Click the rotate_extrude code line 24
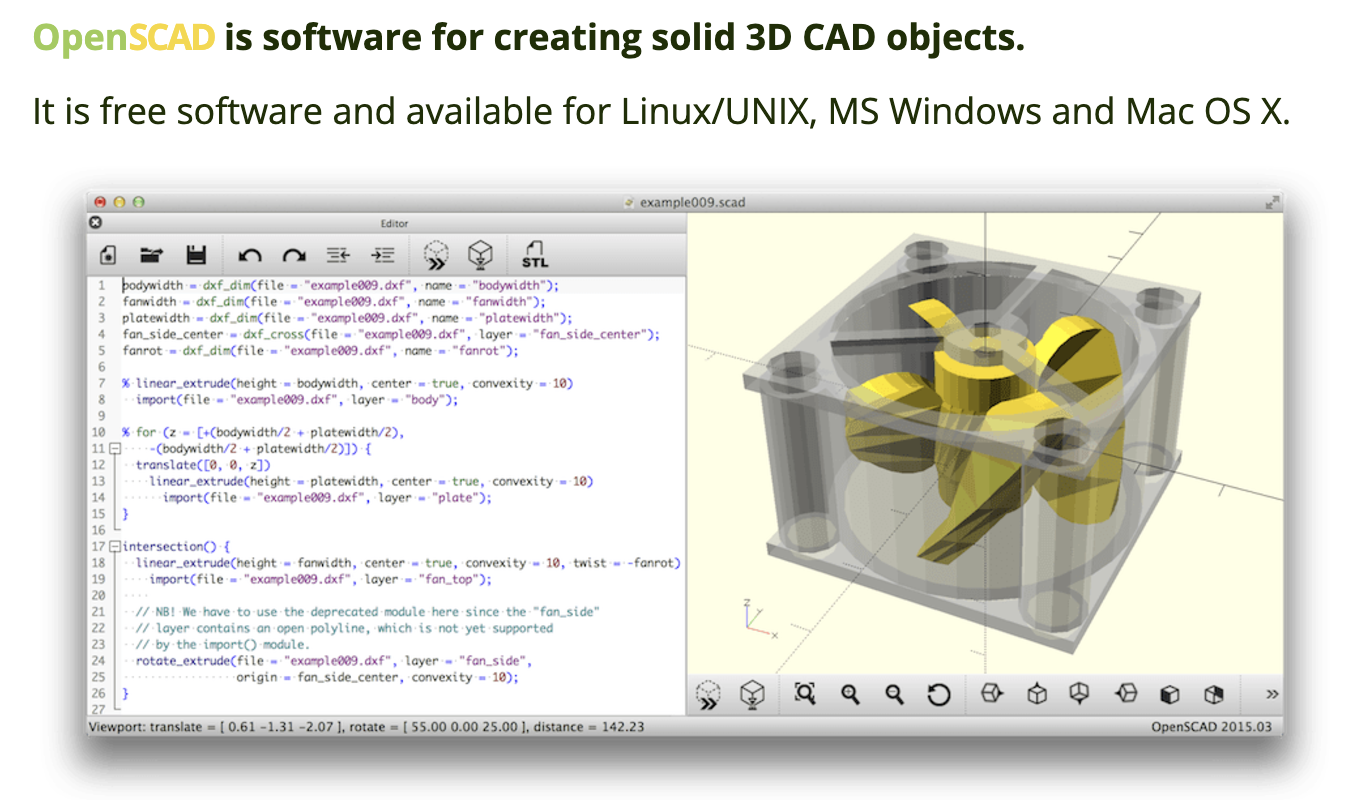Screen dimensions: 1366x800 (333, 661)
